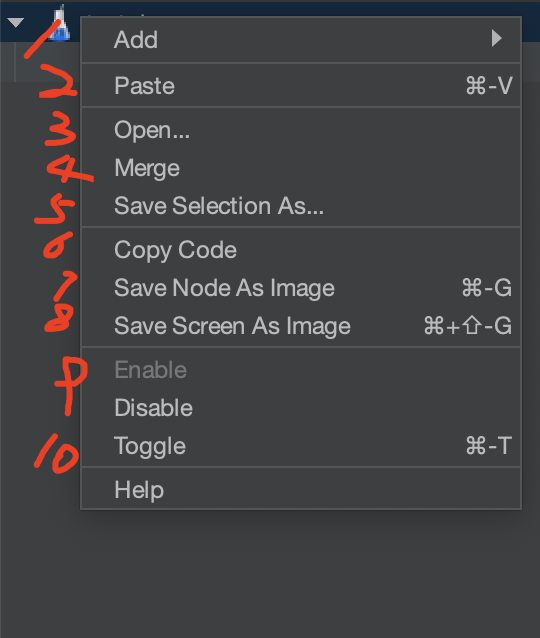Toggle the node's enabled state

[301, 446]
